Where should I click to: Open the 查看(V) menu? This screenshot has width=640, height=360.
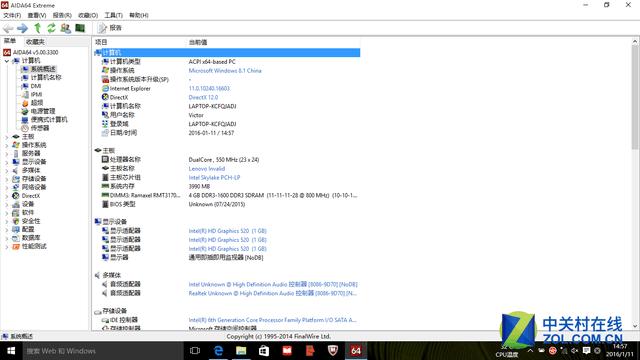[x=37, y=15]
